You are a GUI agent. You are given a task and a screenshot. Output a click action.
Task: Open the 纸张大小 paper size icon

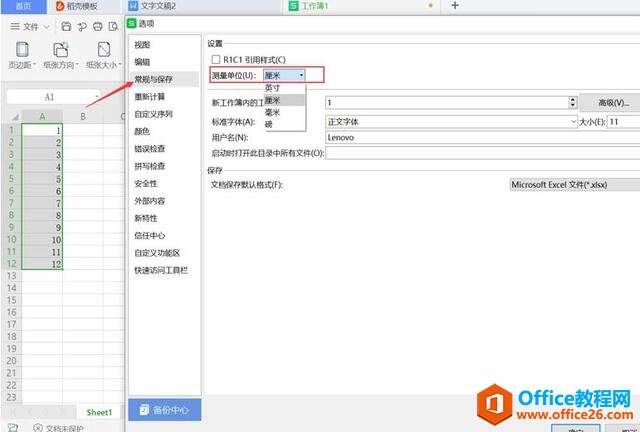[104, 49]
